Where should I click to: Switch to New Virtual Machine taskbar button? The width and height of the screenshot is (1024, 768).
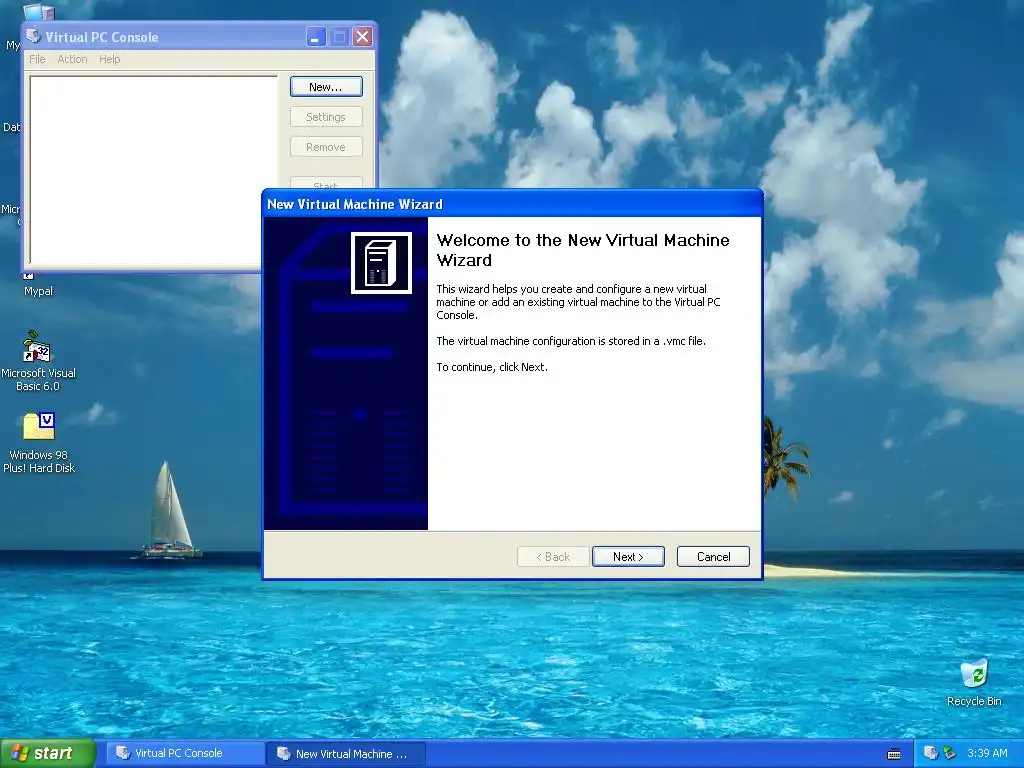pos(345,753)
